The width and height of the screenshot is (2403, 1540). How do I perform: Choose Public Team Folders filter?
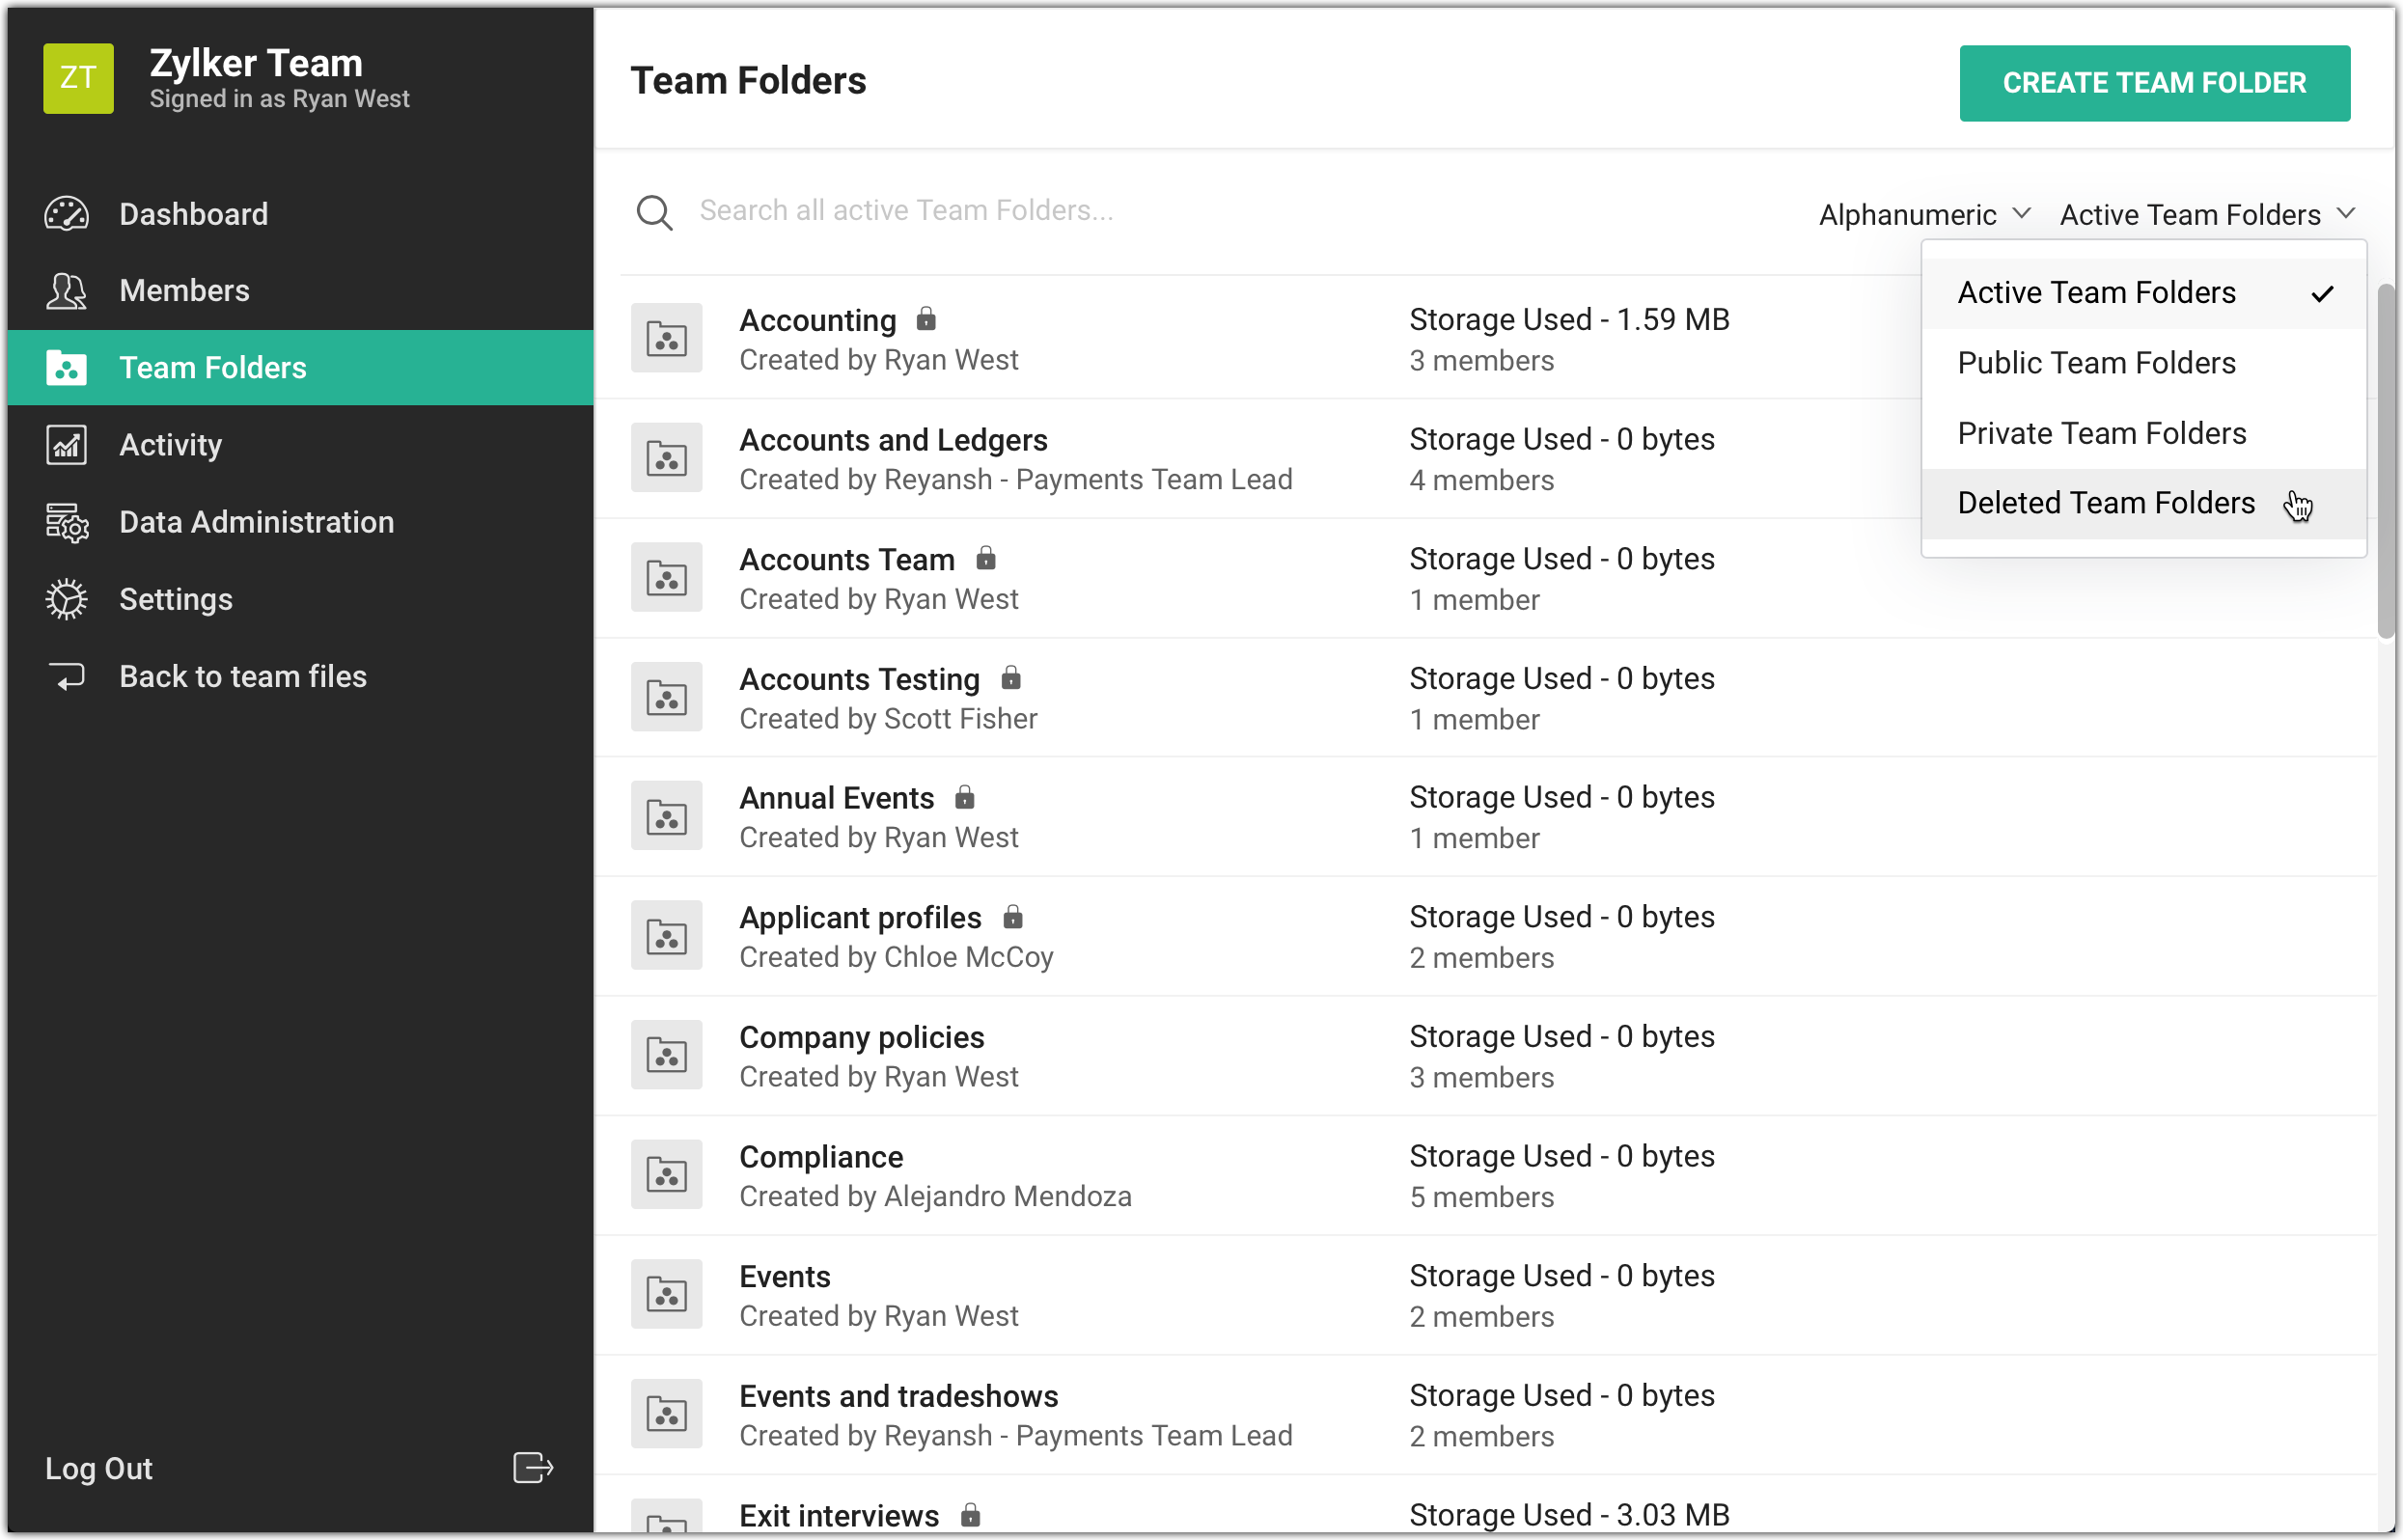click(2096, 363)
